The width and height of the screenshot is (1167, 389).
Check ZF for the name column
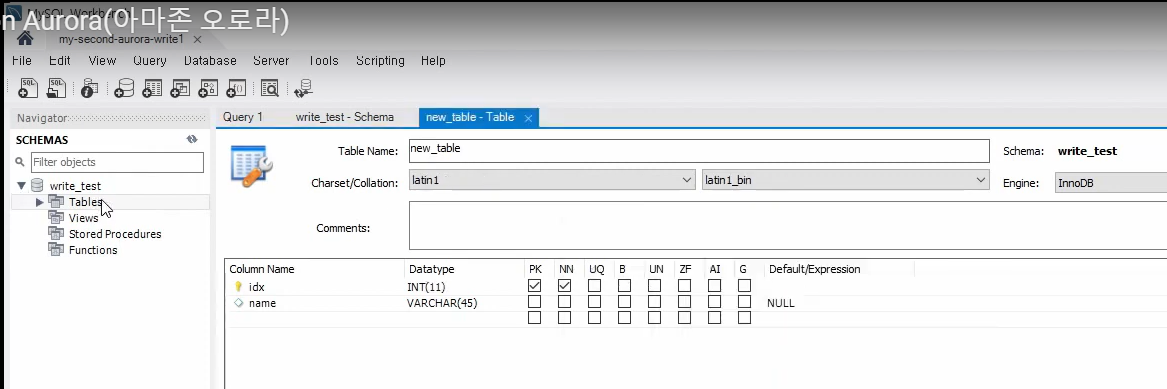click(685, 302)
